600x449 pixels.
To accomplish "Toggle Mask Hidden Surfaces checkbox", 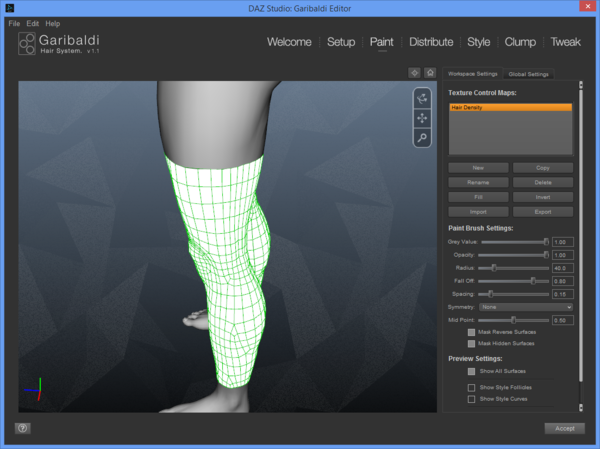I will [x=471, y=344].
